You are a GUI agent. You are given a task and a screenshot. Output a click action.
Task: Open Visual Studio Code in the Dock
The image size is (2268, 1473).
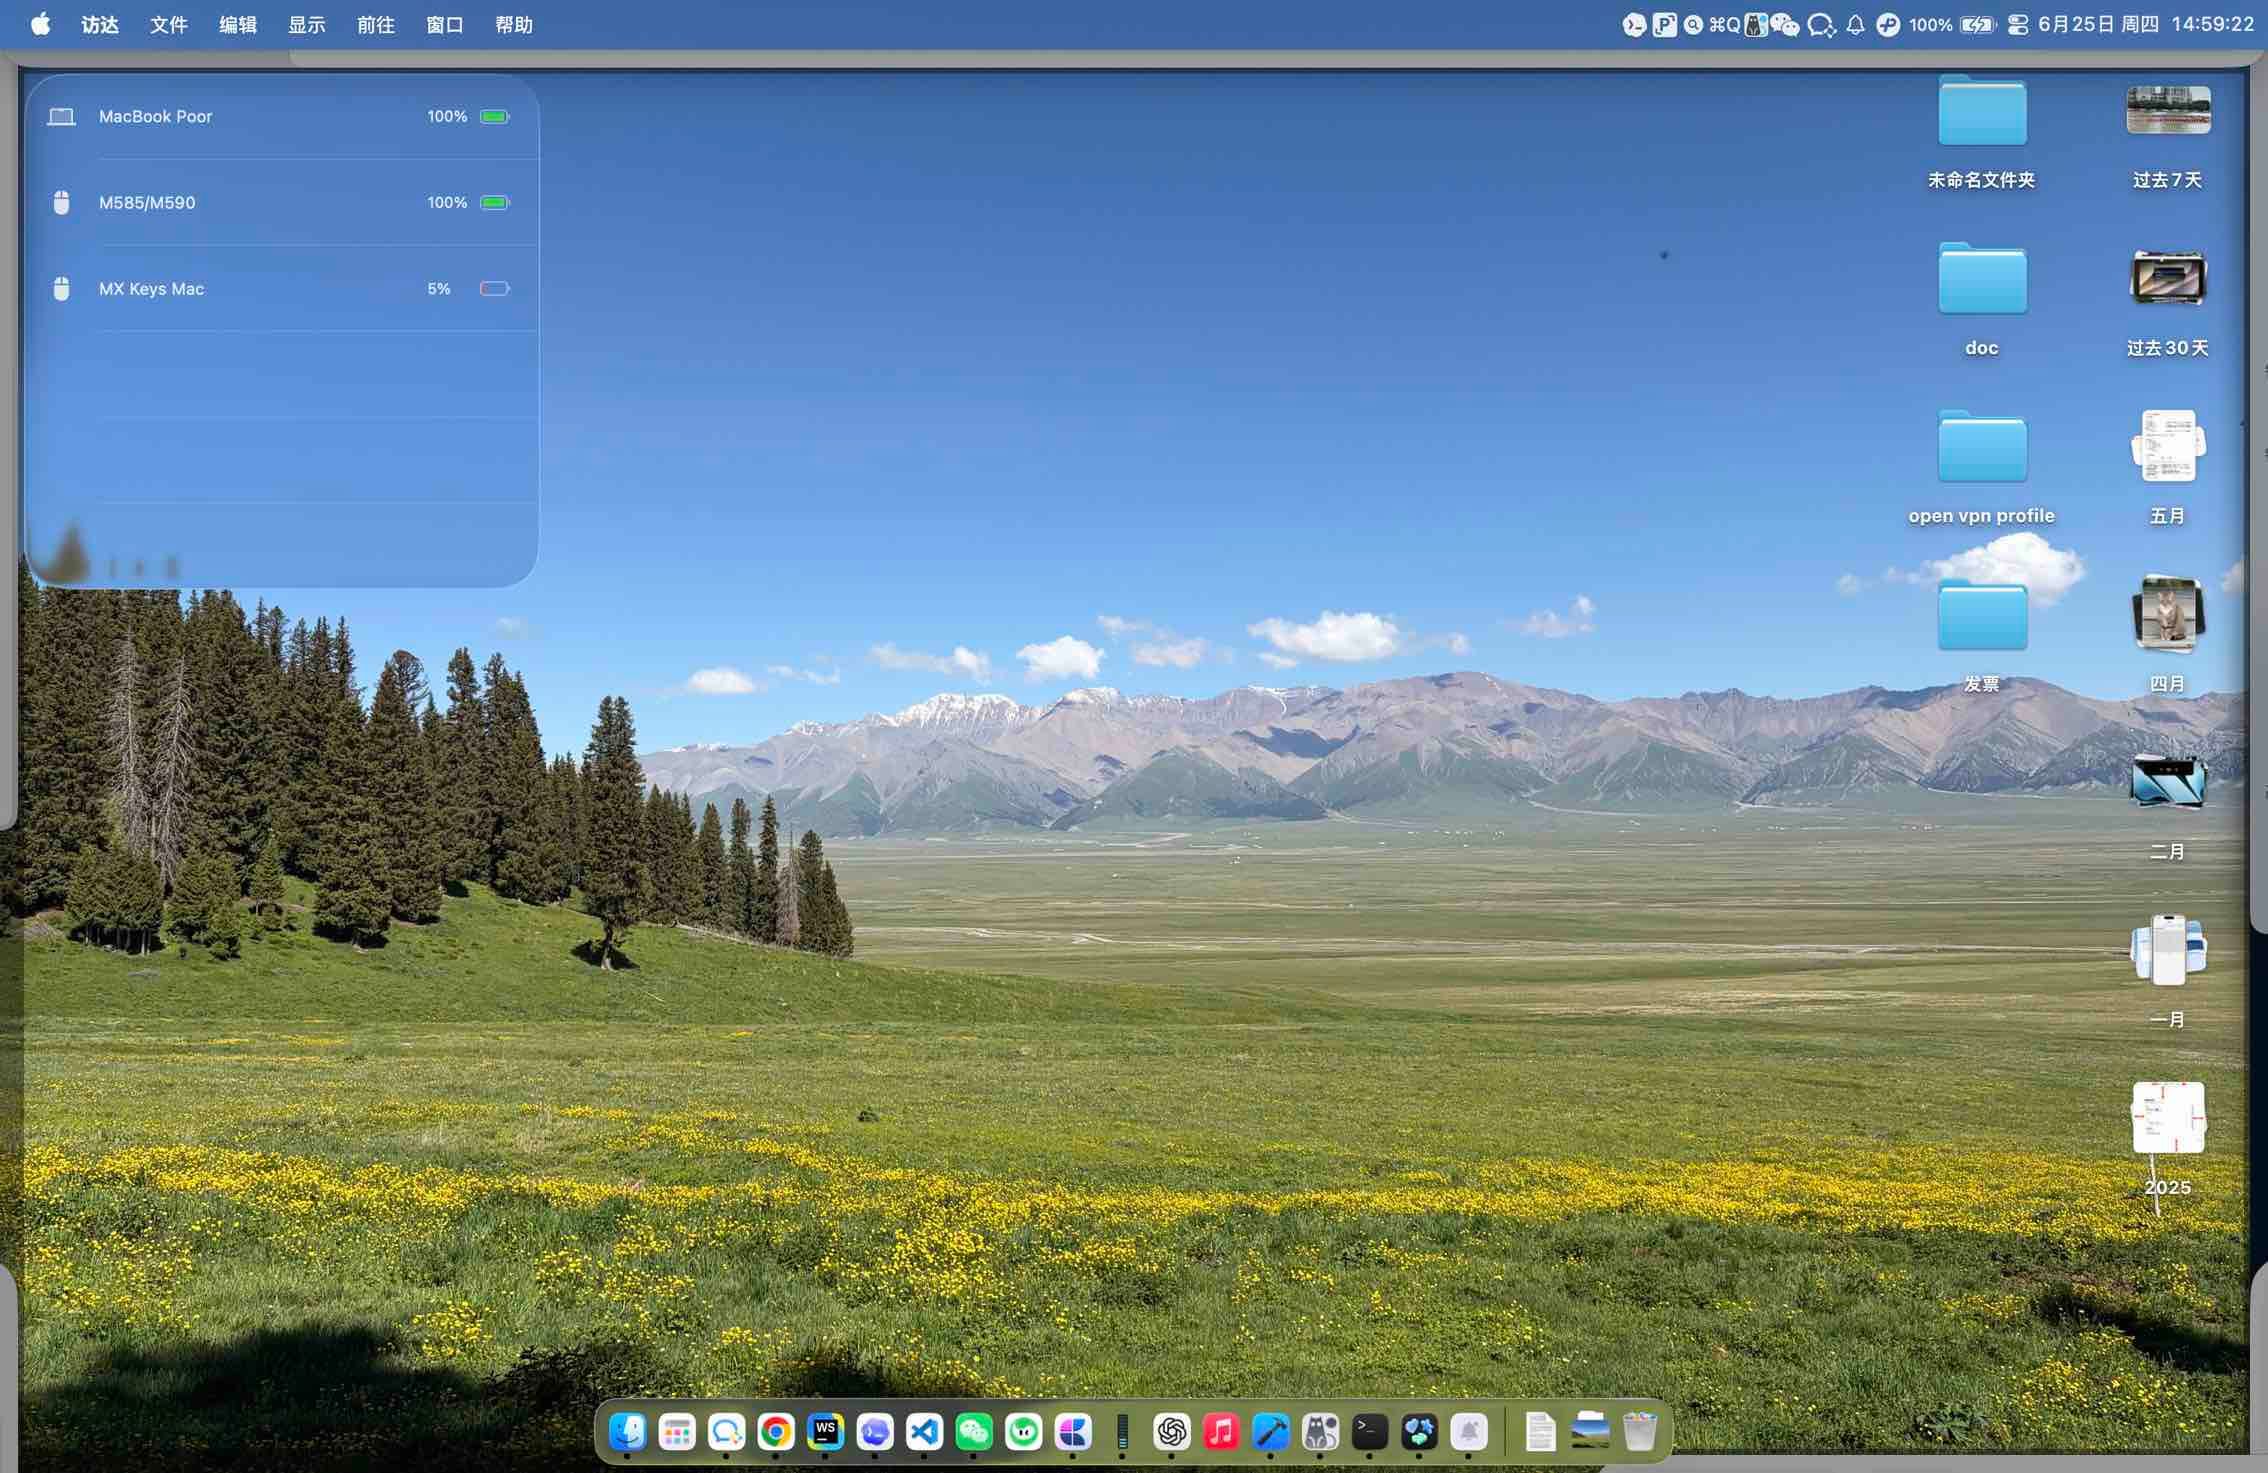tap(924, 1432)
